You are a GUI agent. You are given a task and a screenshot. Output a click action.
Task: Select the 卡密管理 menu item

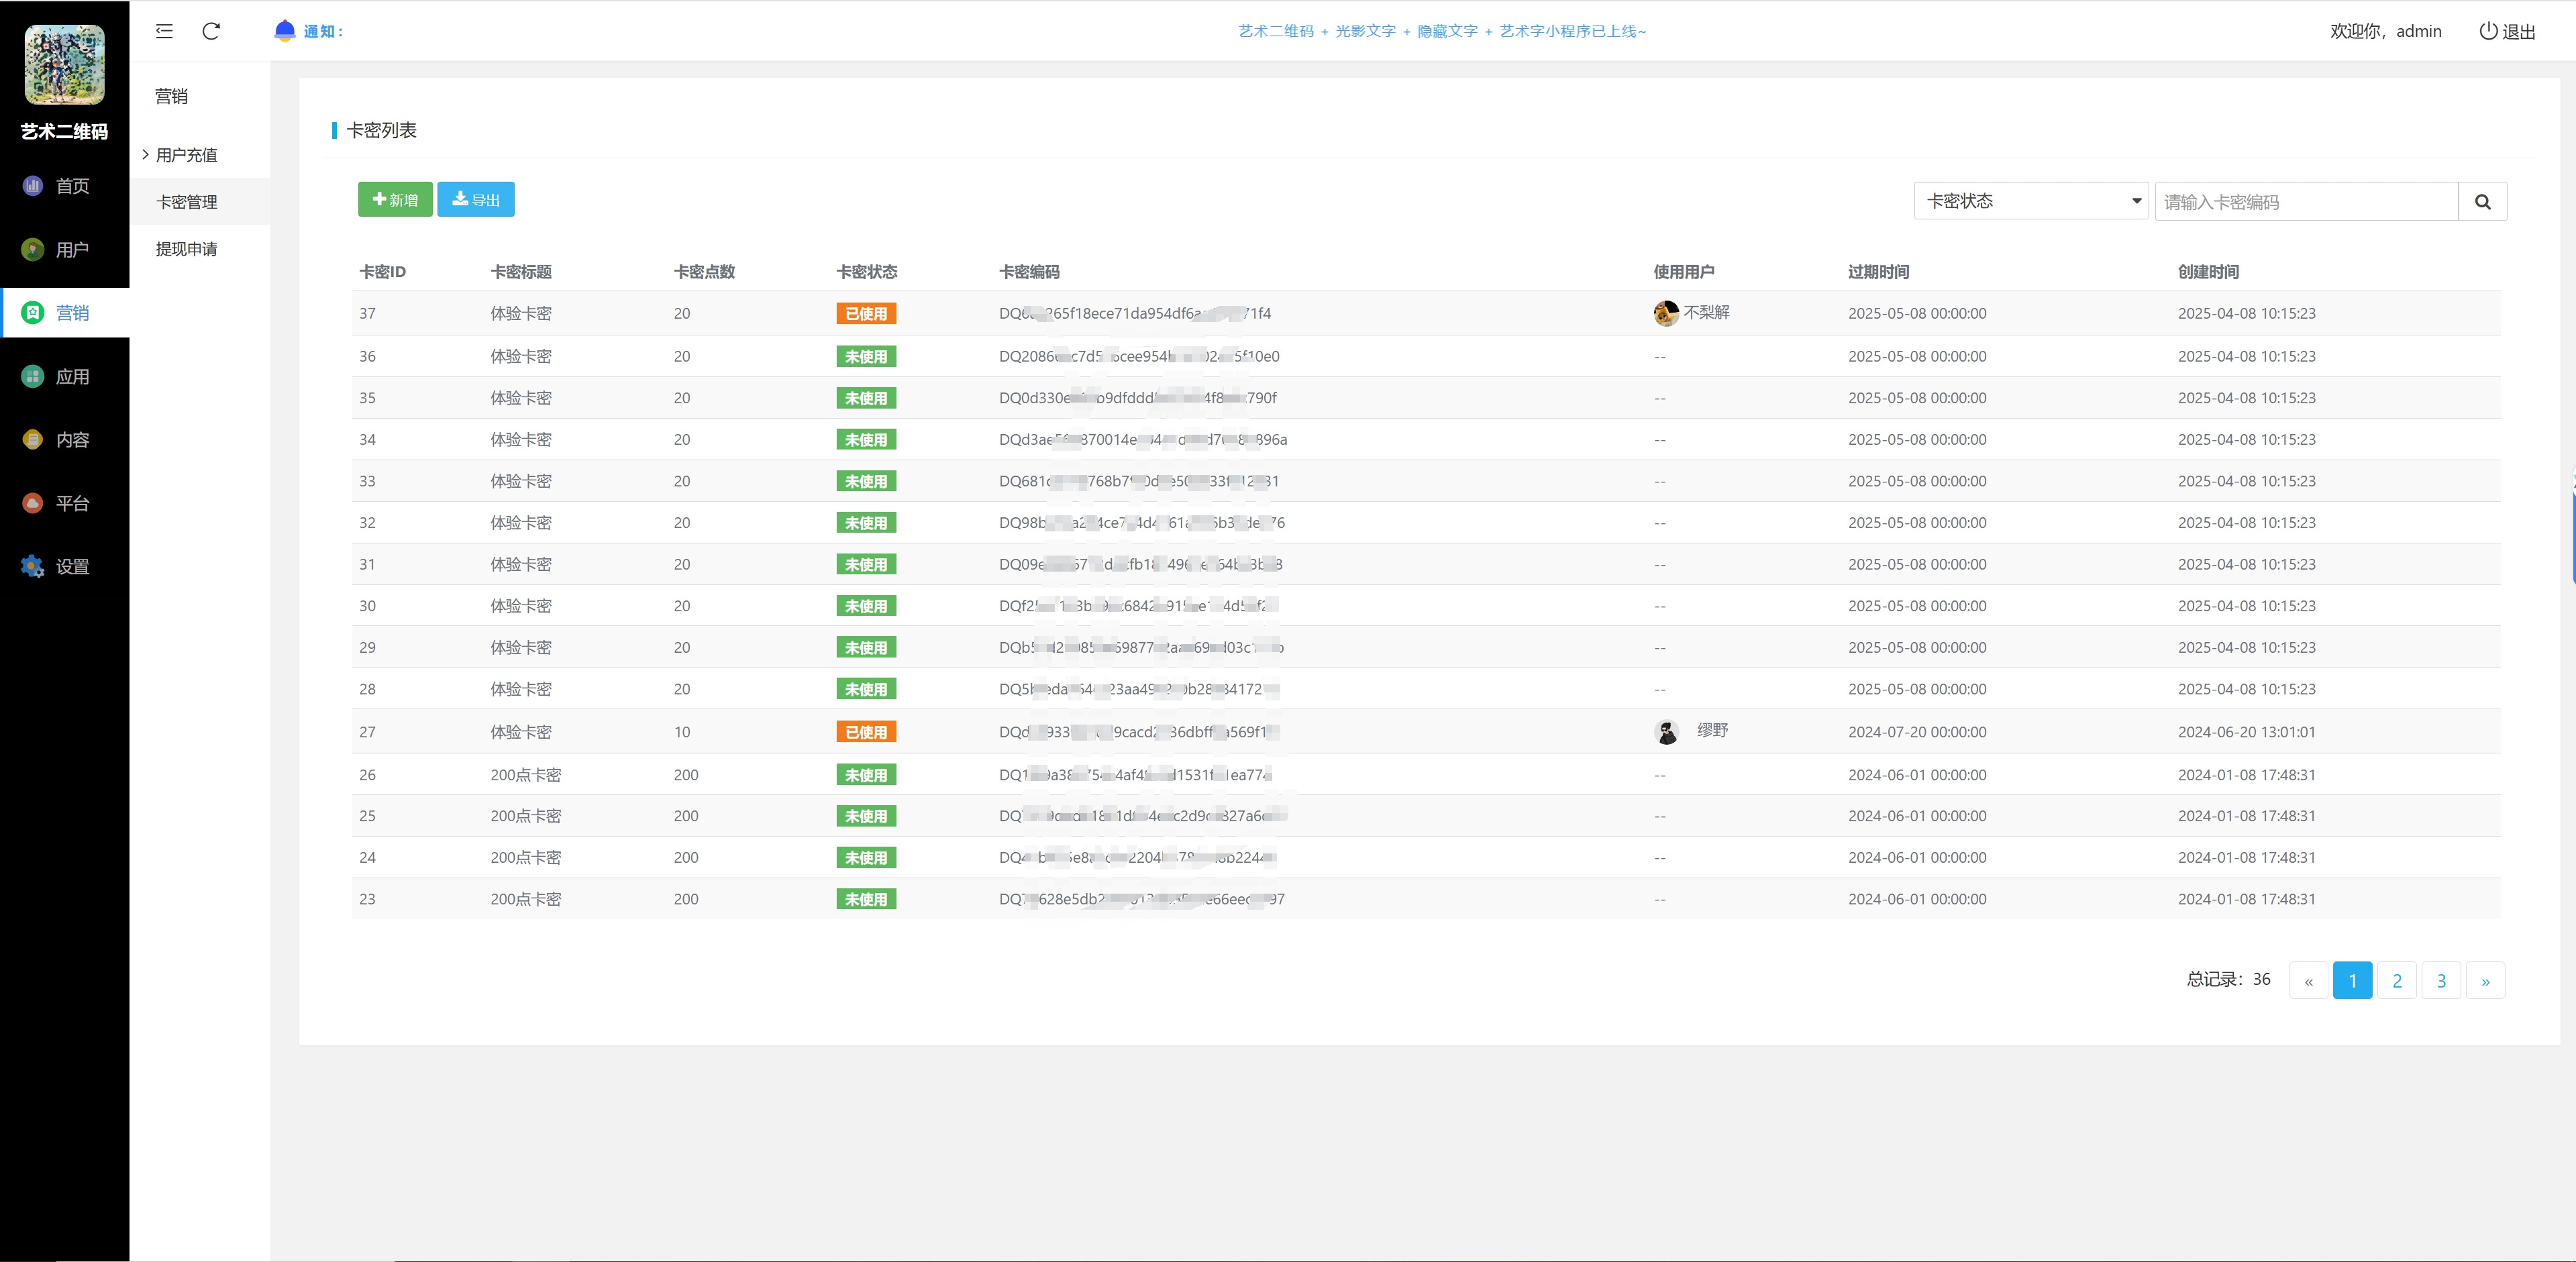[187, 202]
